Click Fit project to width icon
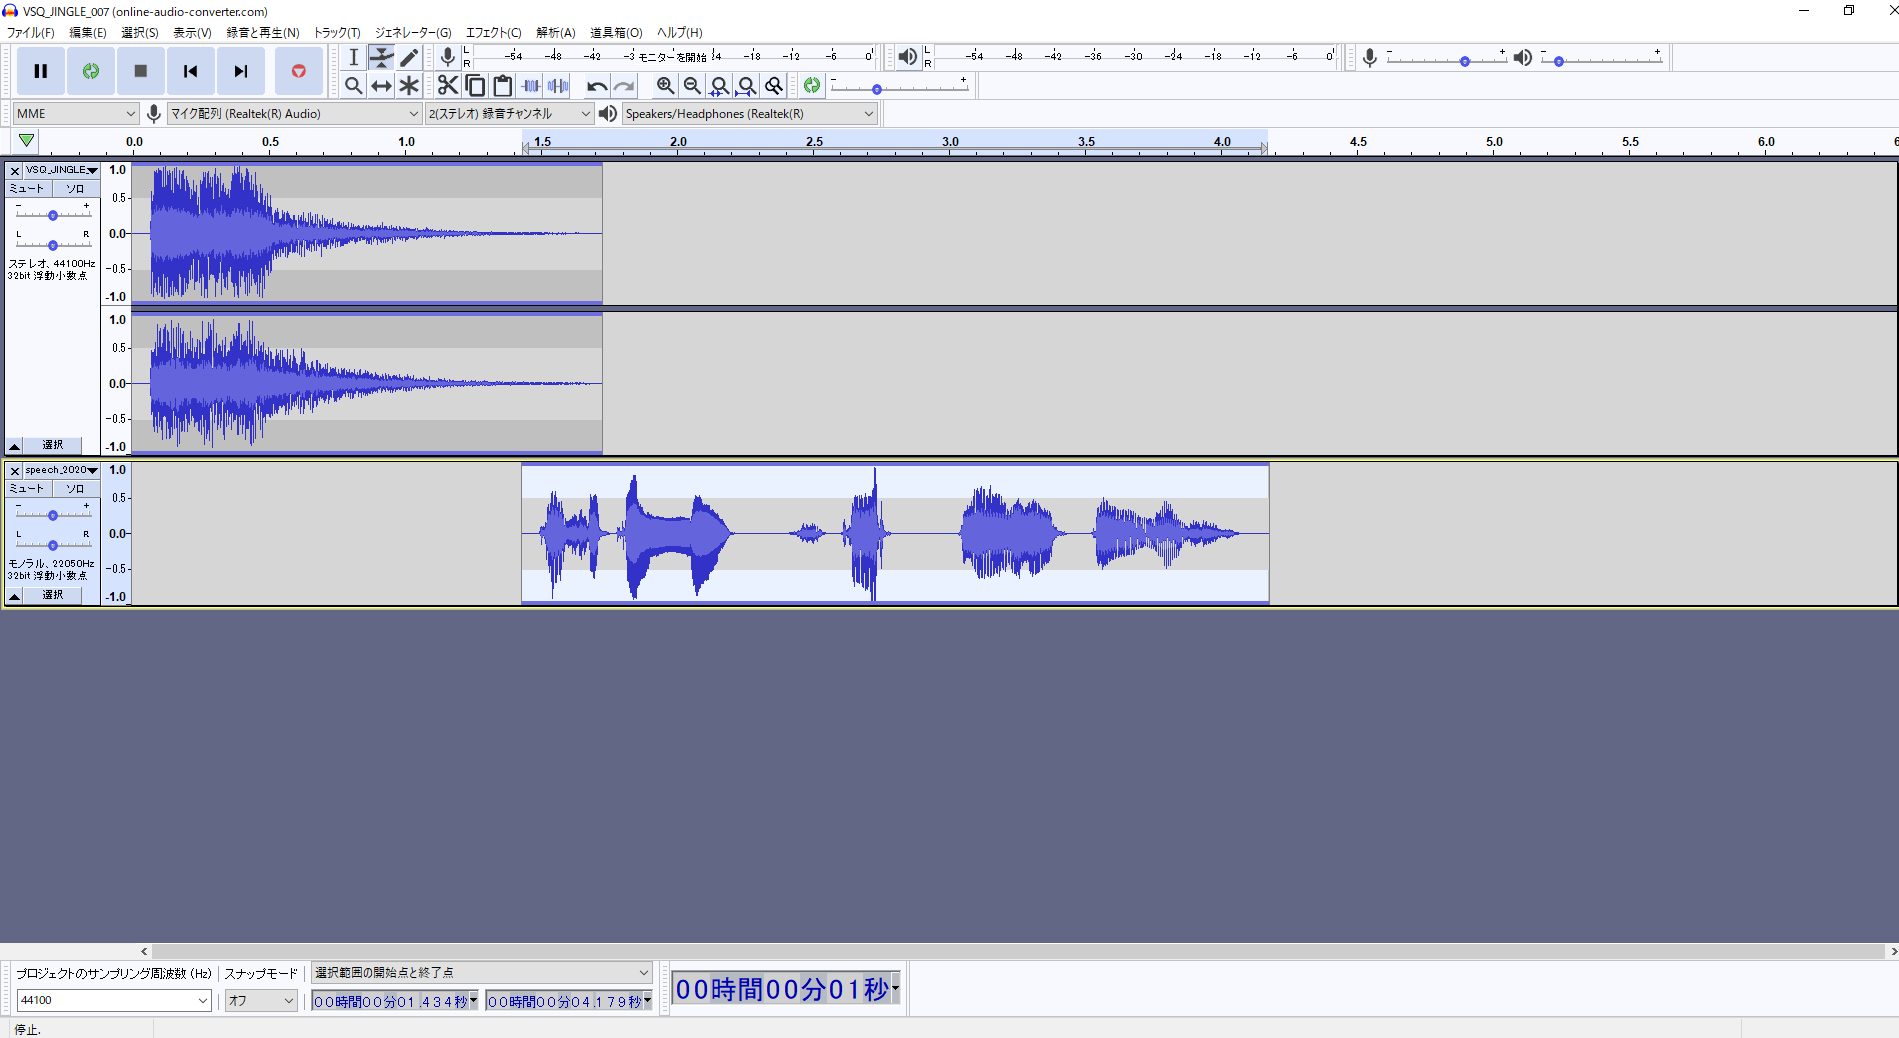Image resolution: width=1899 pixels, height=1038 pixels. [x=746, y=86]
